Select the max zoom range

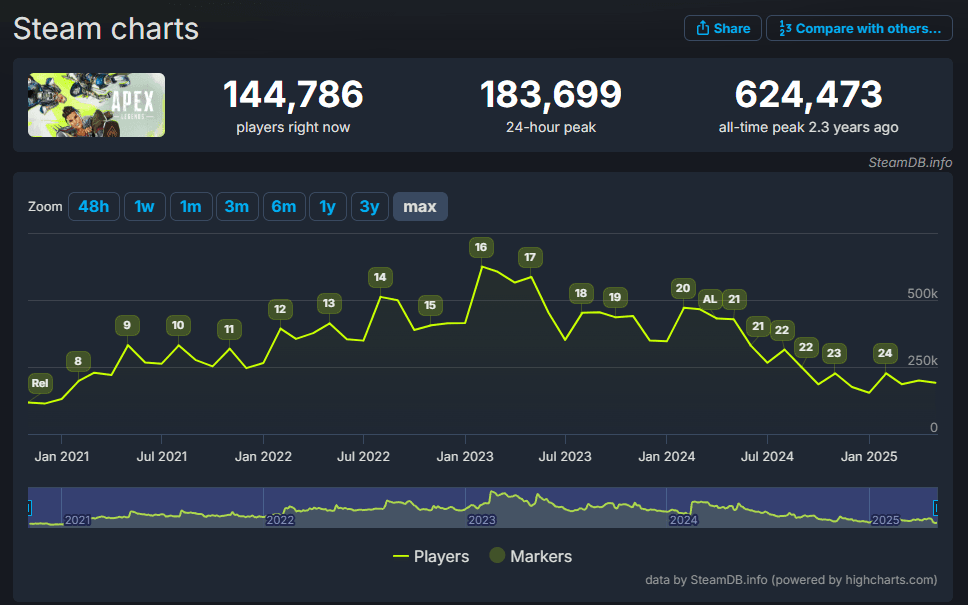tap(420, 206)
